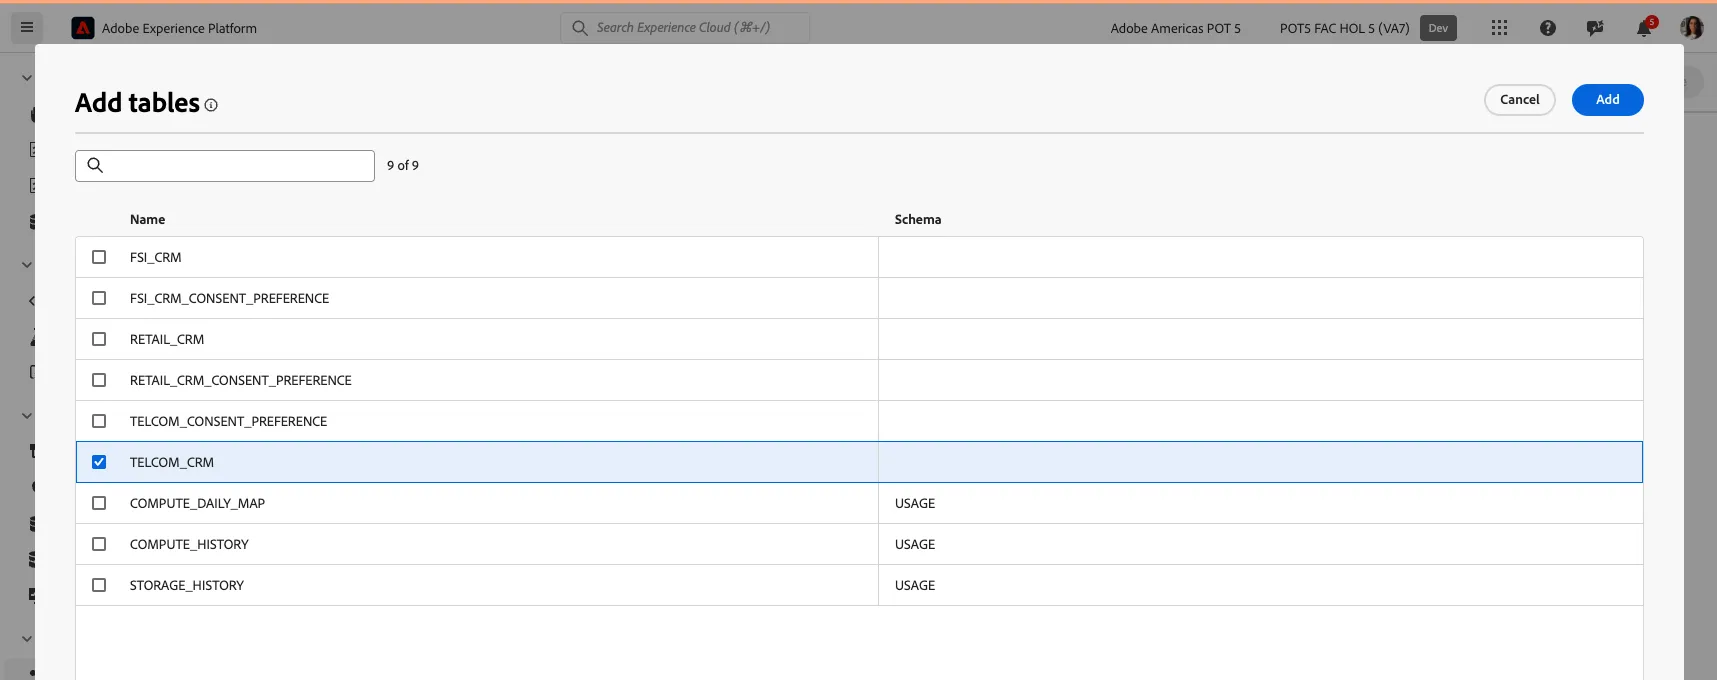Open the POTS FAC HOL 5 sandbox switcher

click(x=1344, y=28)
